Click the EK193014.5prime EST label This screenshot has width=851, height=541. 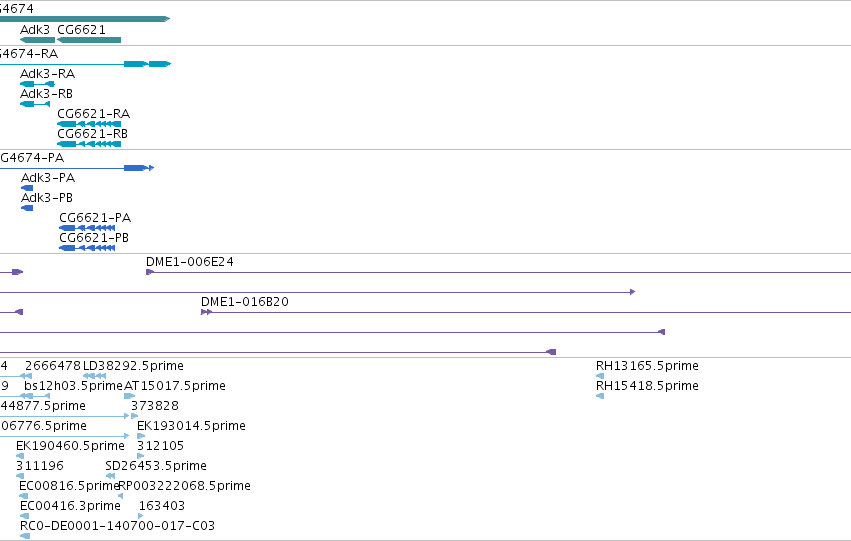(191, 427)
